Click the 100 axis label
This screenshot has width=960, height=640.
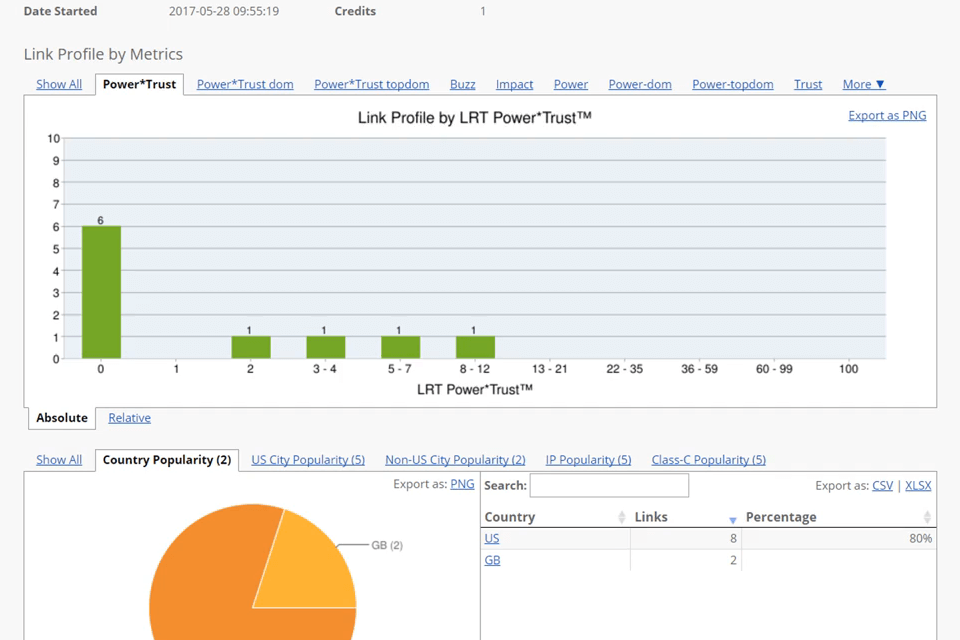pyautogui.click(x=849, y=369)
